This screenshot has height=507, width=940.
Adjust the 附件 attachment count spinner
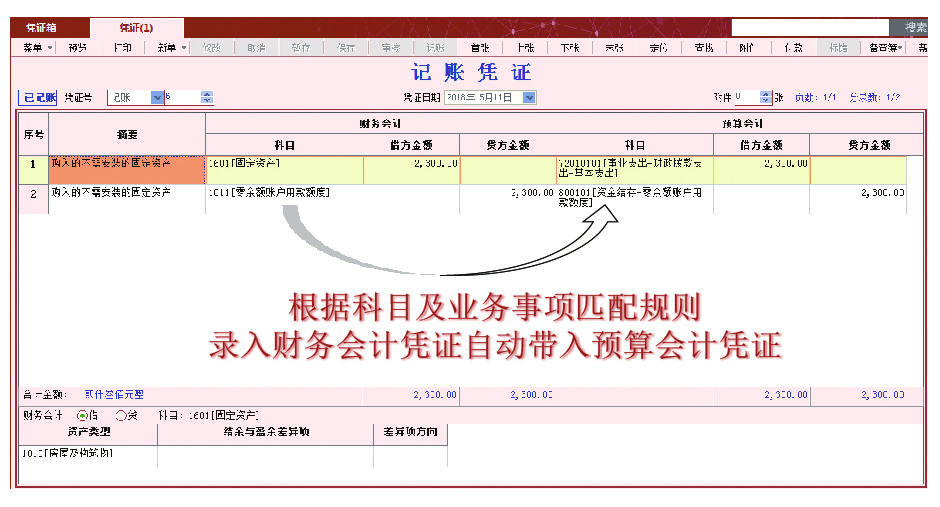[x=765, y=97]
